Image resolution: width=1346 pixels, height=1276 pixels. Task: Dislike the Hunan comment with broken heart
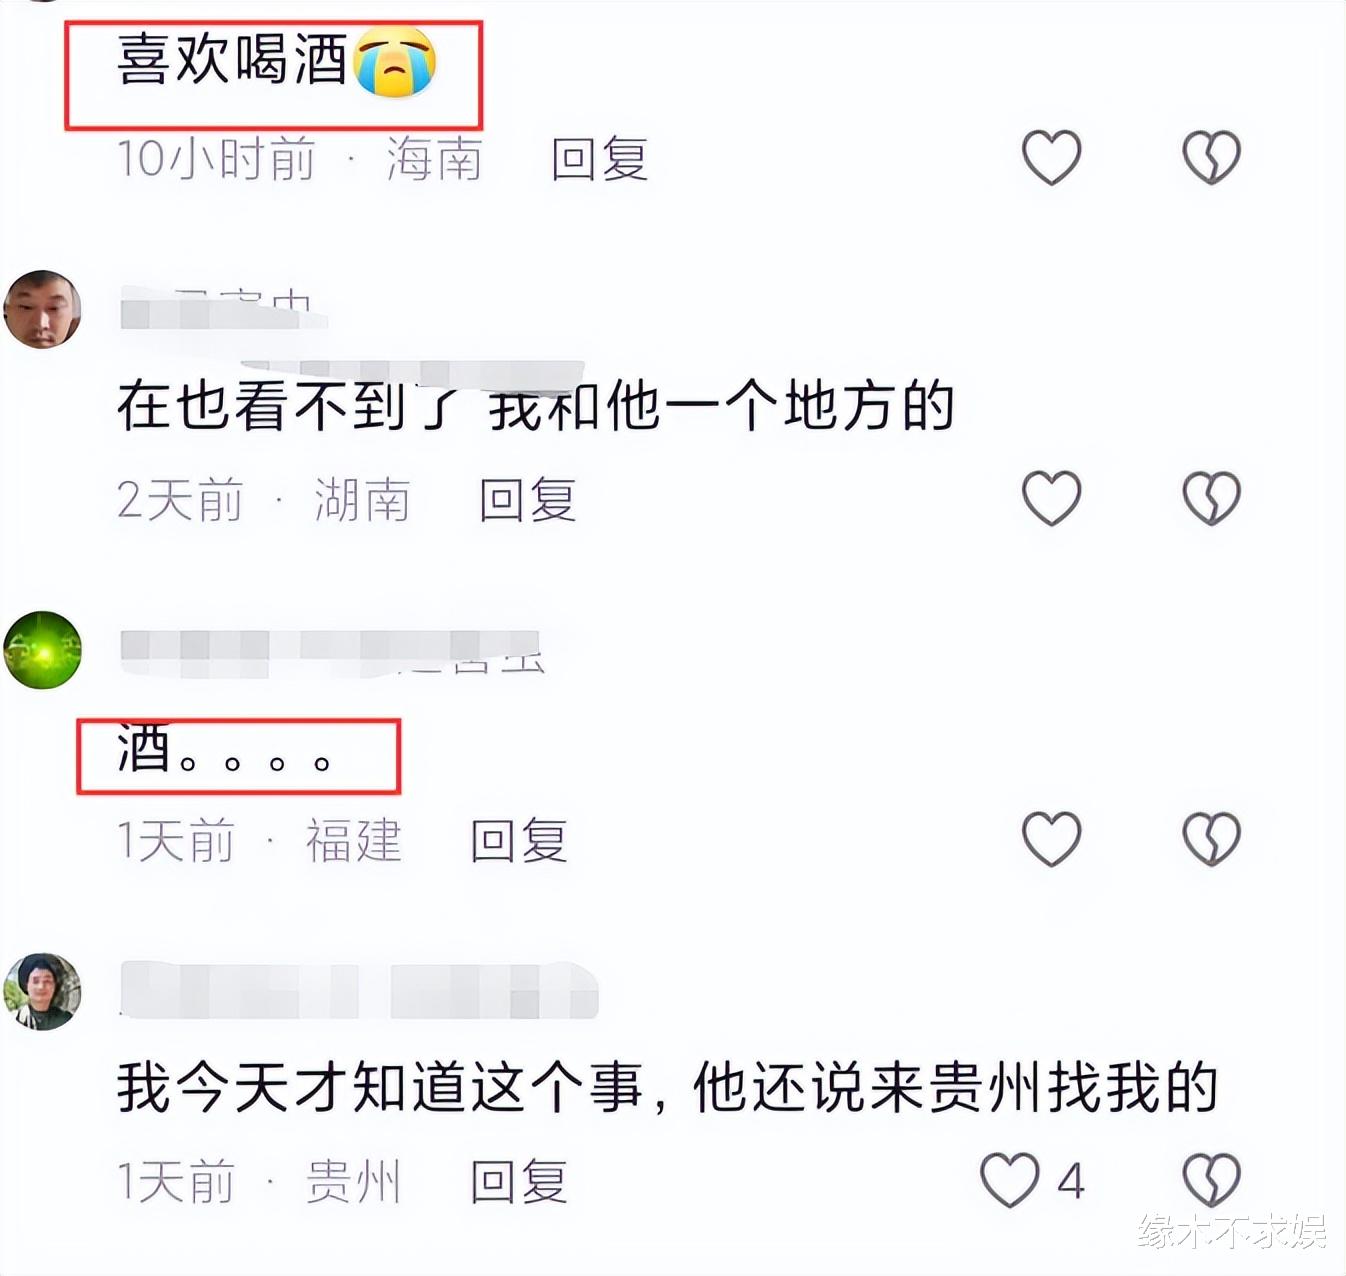1211,498
